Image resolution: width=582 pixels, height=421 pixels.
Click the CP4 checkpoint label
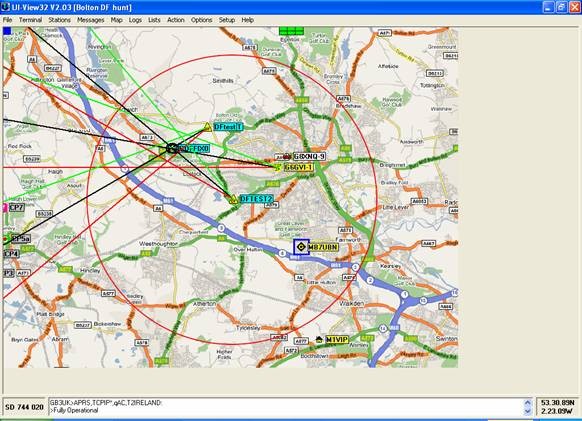click(x=11, y=254)
